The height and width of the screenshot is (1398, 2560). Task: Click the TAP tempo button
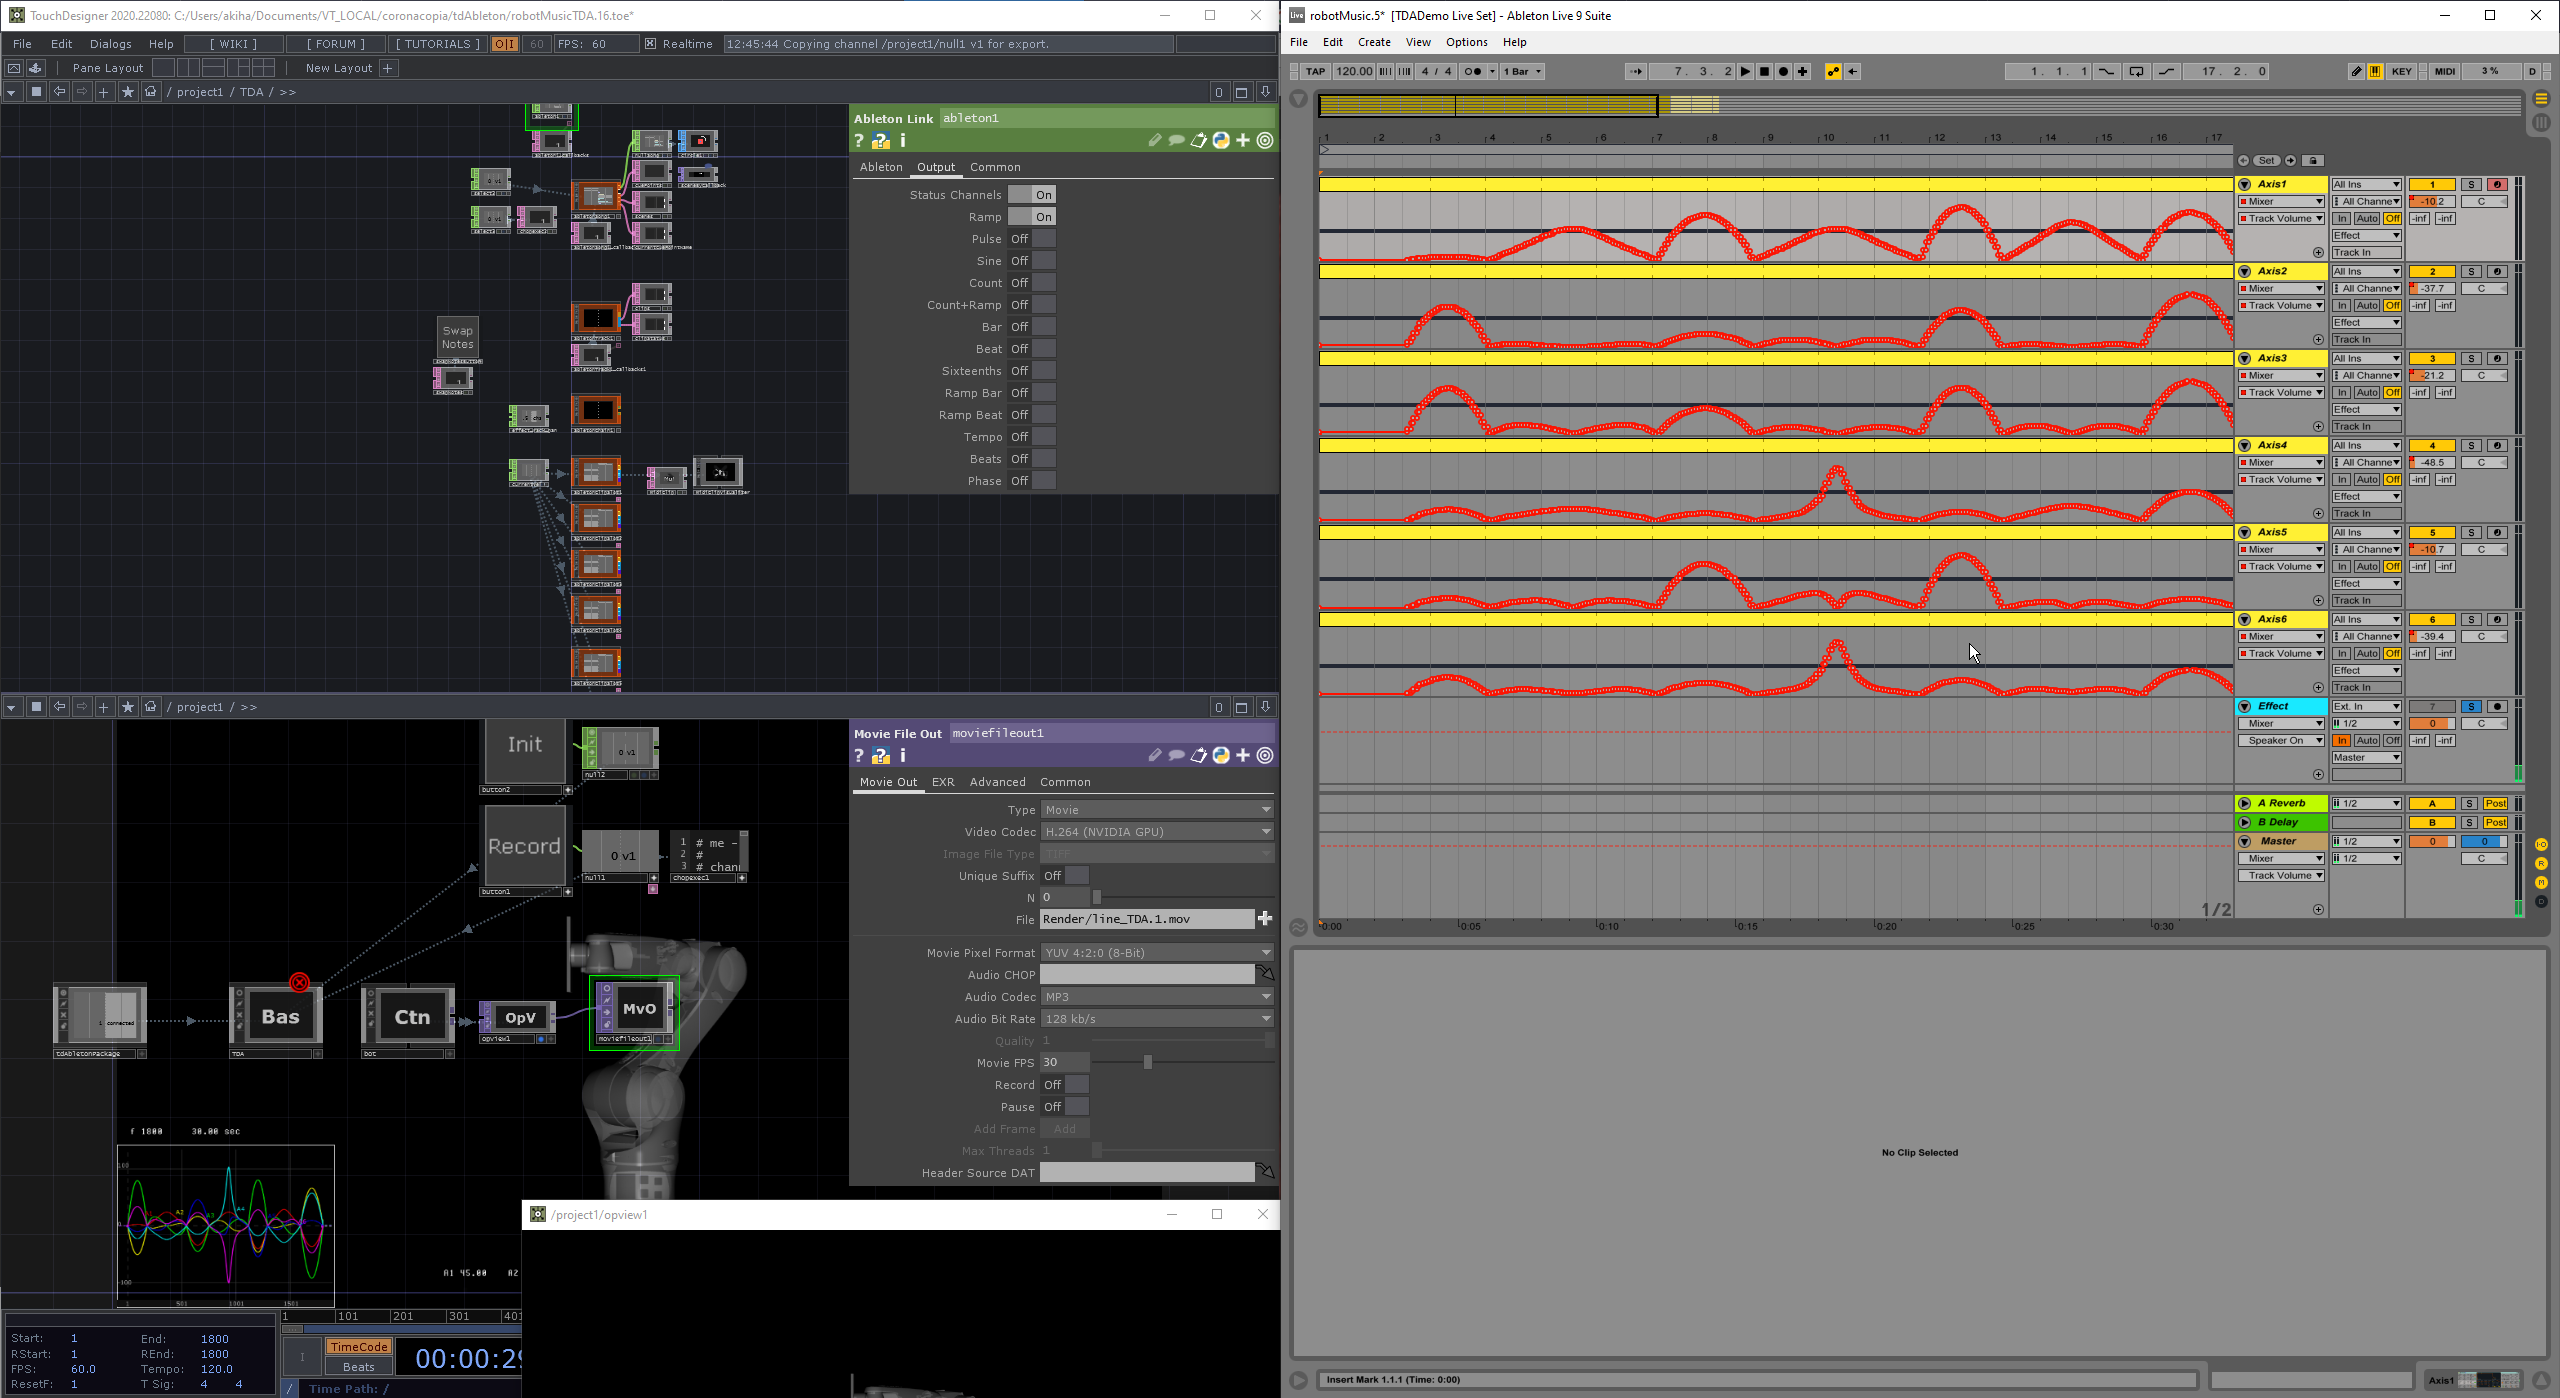[1315, 71]
